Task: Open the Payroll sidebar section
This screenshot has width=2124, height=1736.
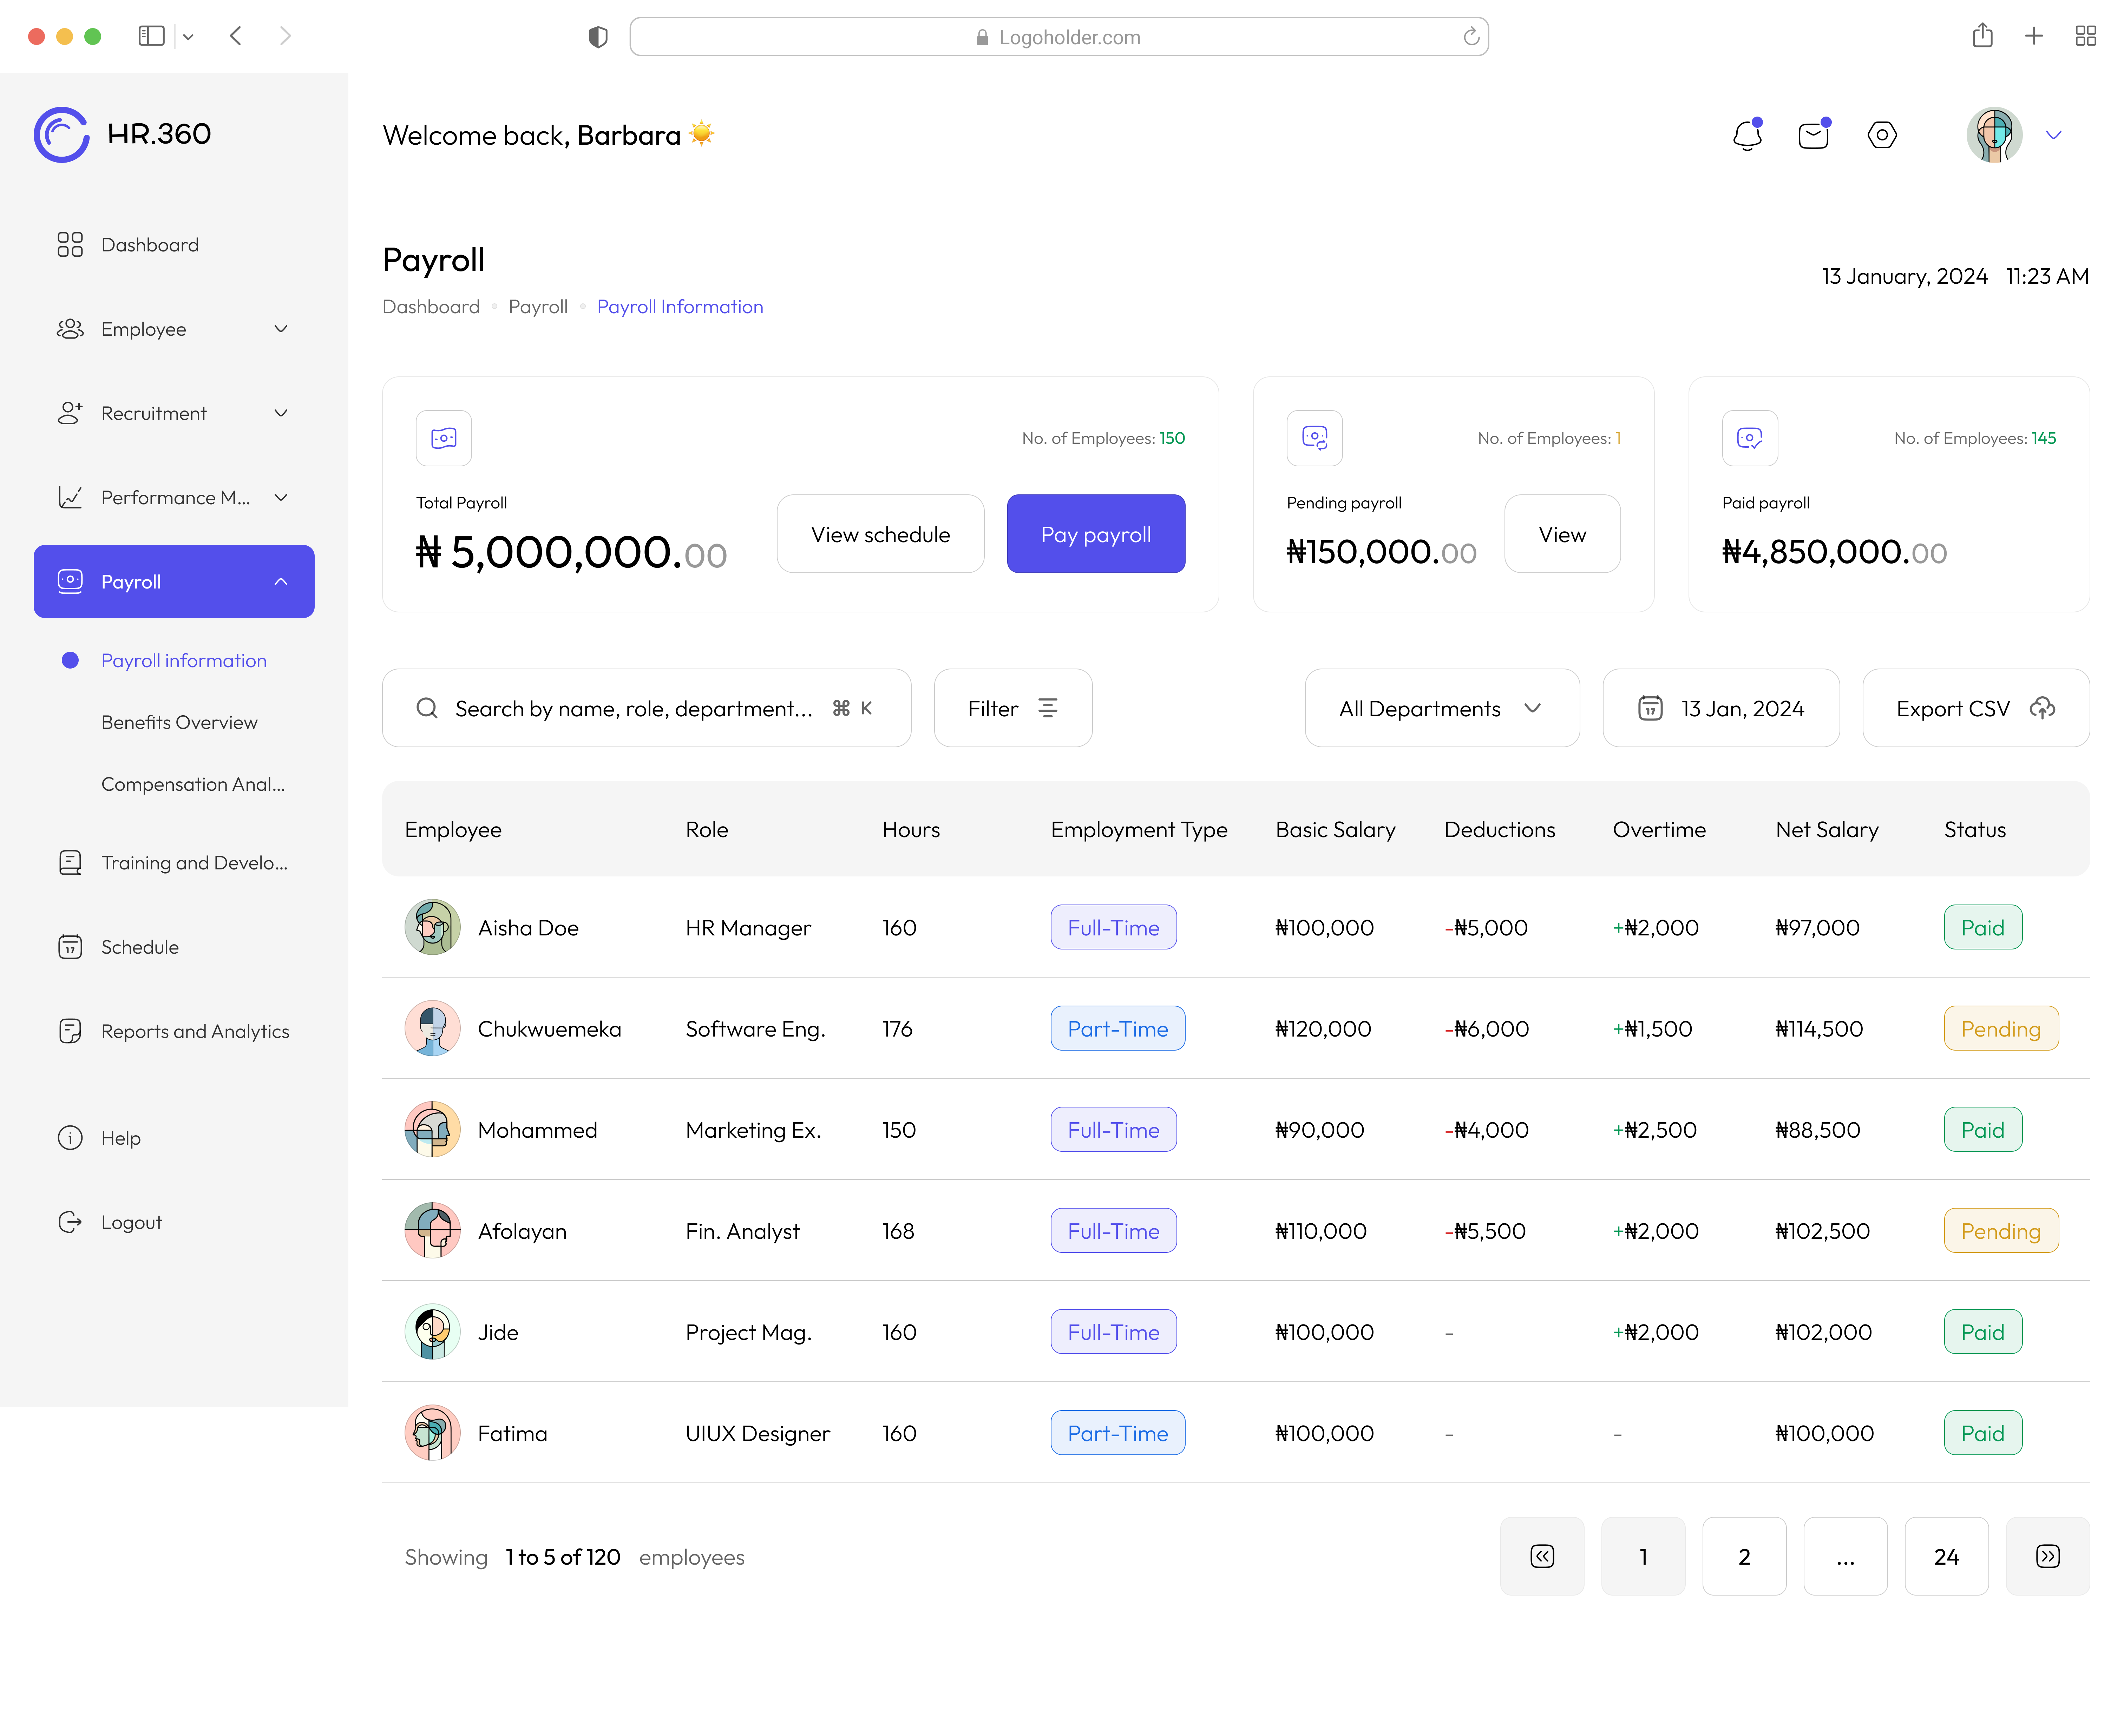Action: tap(174, 582)
